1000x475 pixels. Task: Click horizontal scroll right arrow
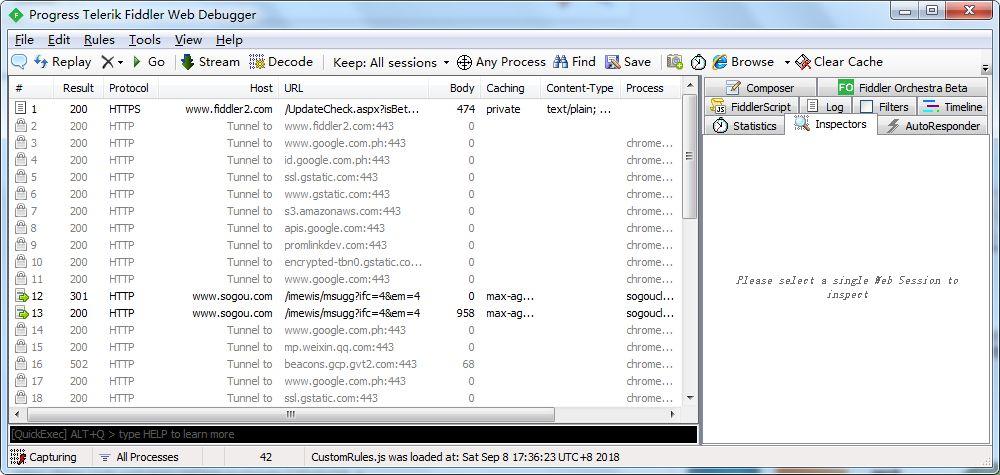(x=673, y=414)
